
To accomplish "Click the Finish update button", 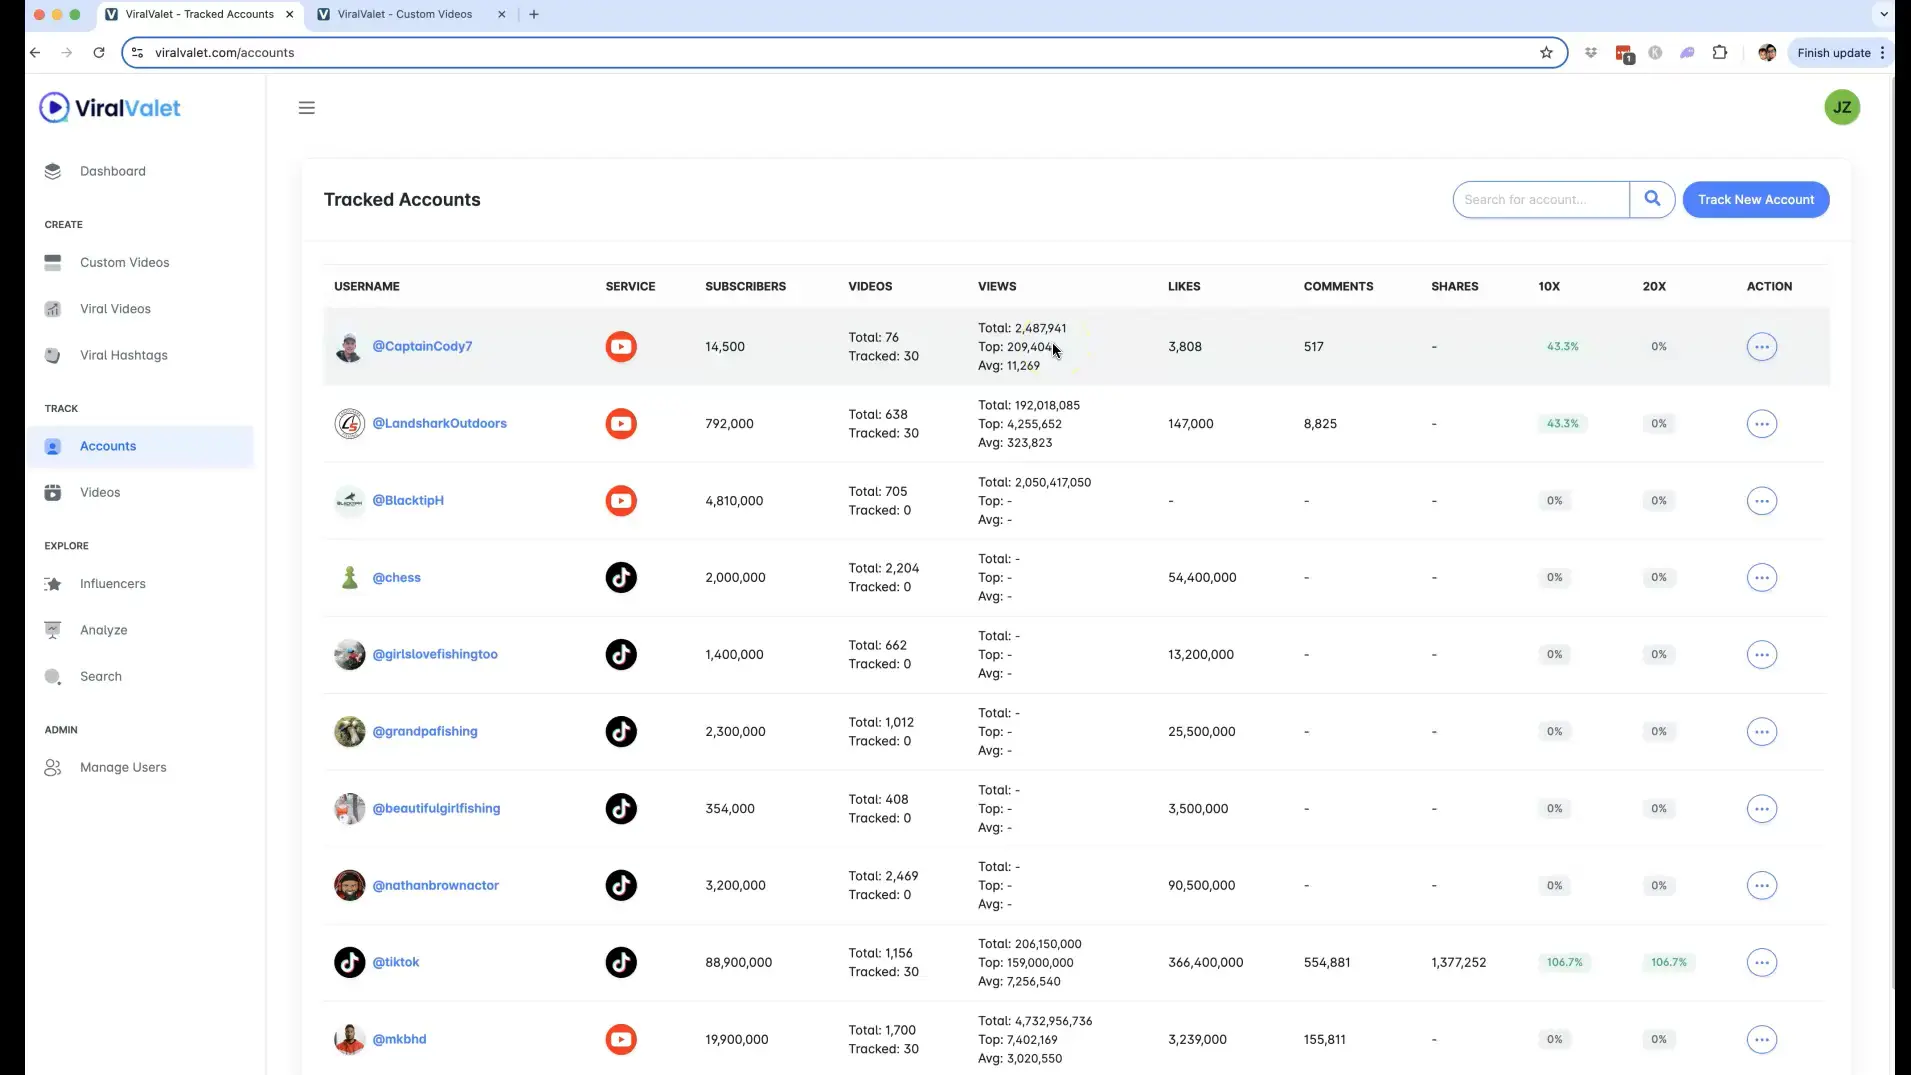I will [1833, 53].
